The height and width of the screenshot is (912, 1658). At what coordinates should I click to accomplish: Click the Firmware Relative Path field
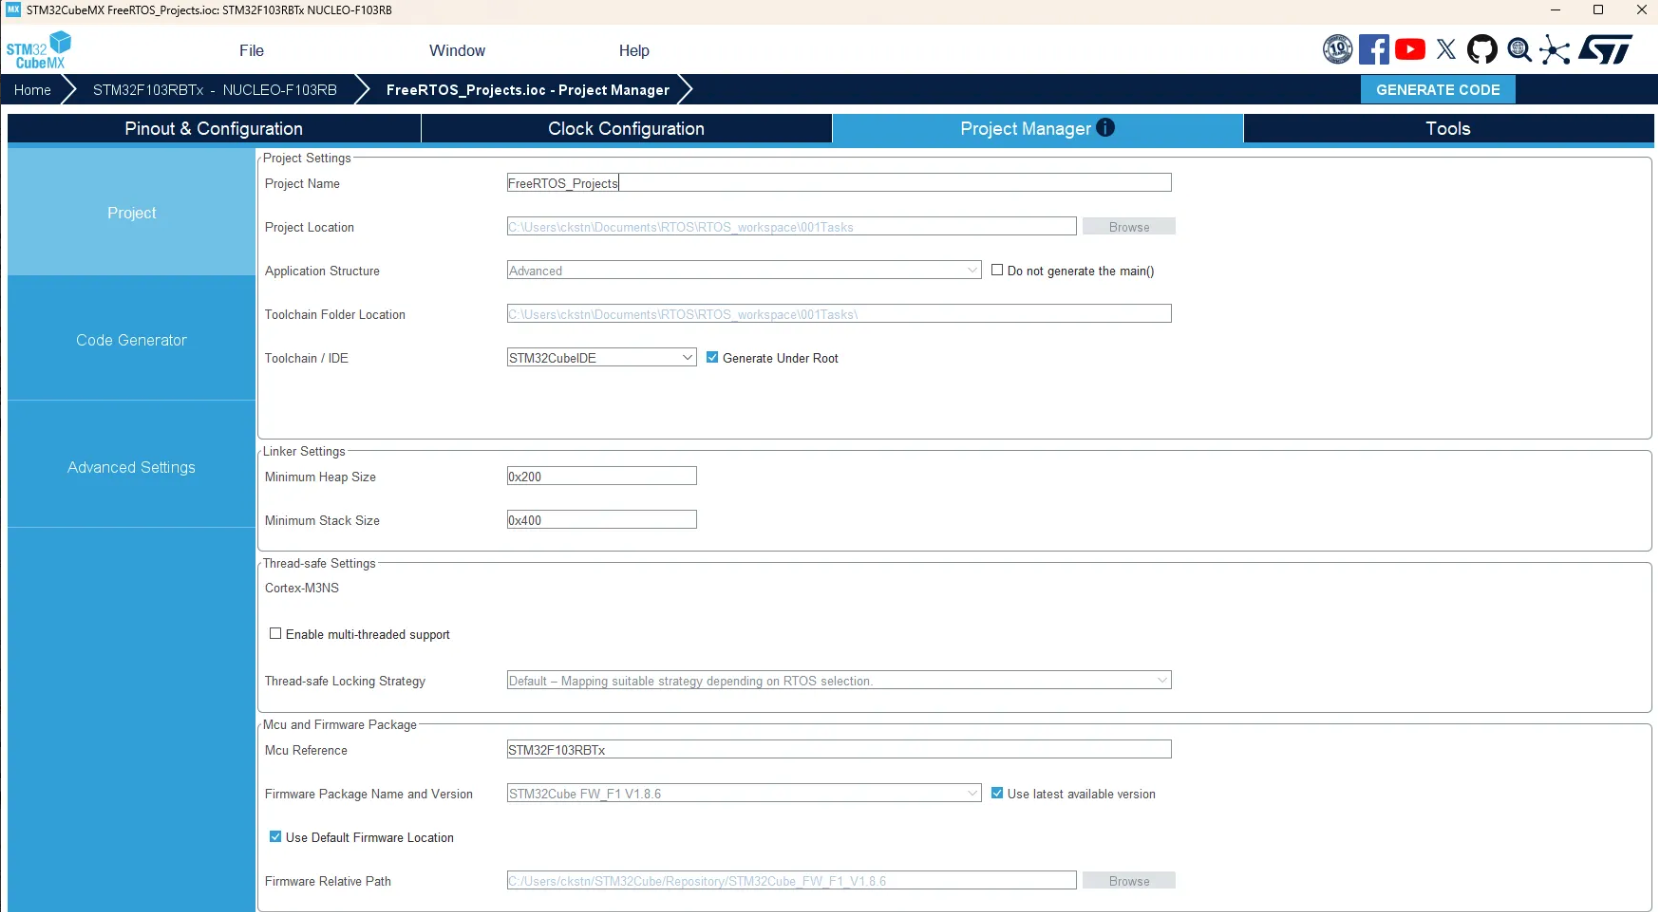792,880
